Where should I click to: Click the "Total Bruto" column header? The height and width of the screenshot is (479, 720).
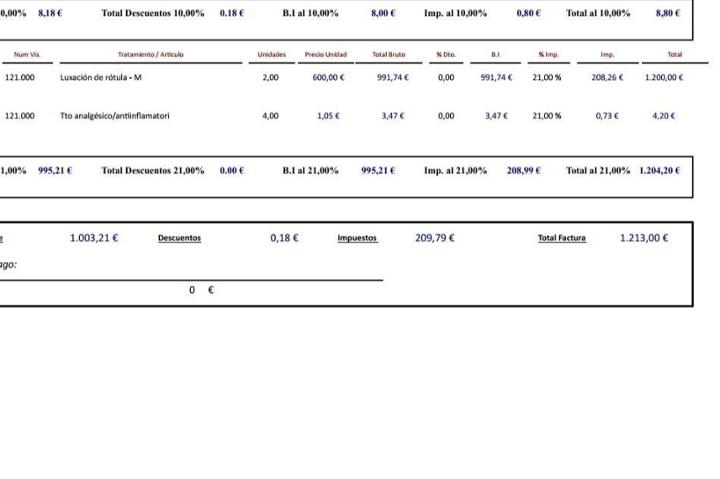(x=388, y=54)
